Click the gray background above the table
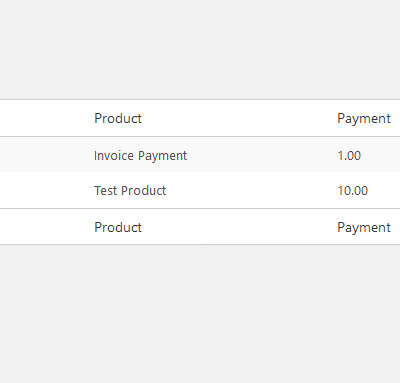 (200, 49)
